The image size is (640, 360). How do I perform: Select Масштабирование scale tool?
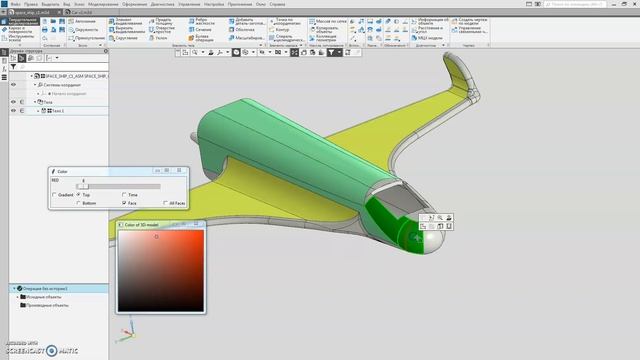coord(247,38)
